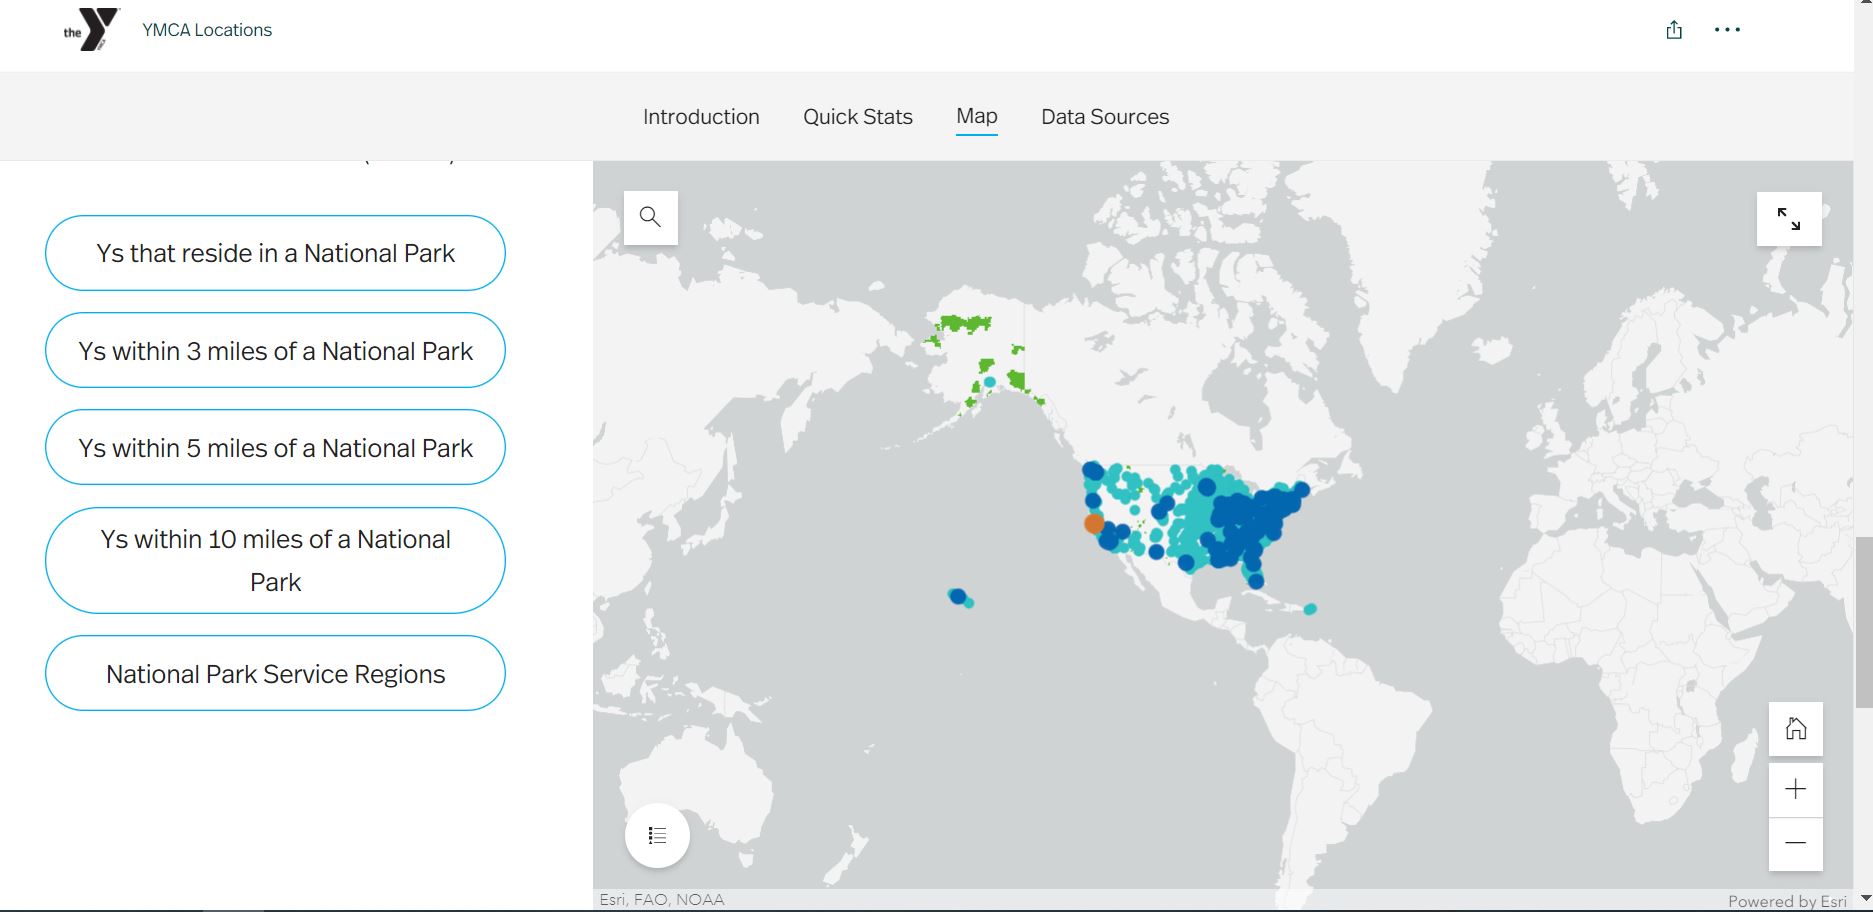Viewport: 1873px width, 912px height.
Task: Zoom out on the map
Action: click(1795, 843)
